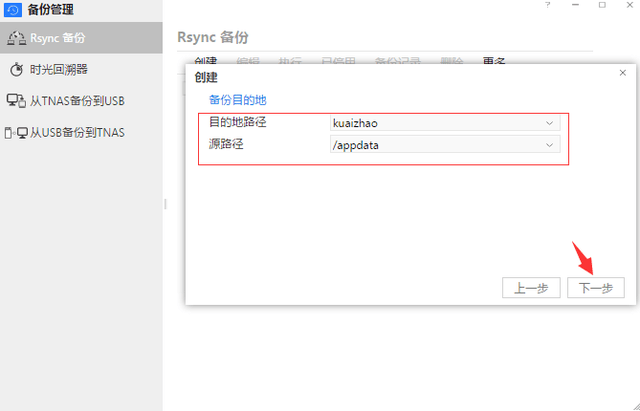Select the Rsync 备份 sidebar icon
This screenshot has height=411, width=640.
[15, 38]
